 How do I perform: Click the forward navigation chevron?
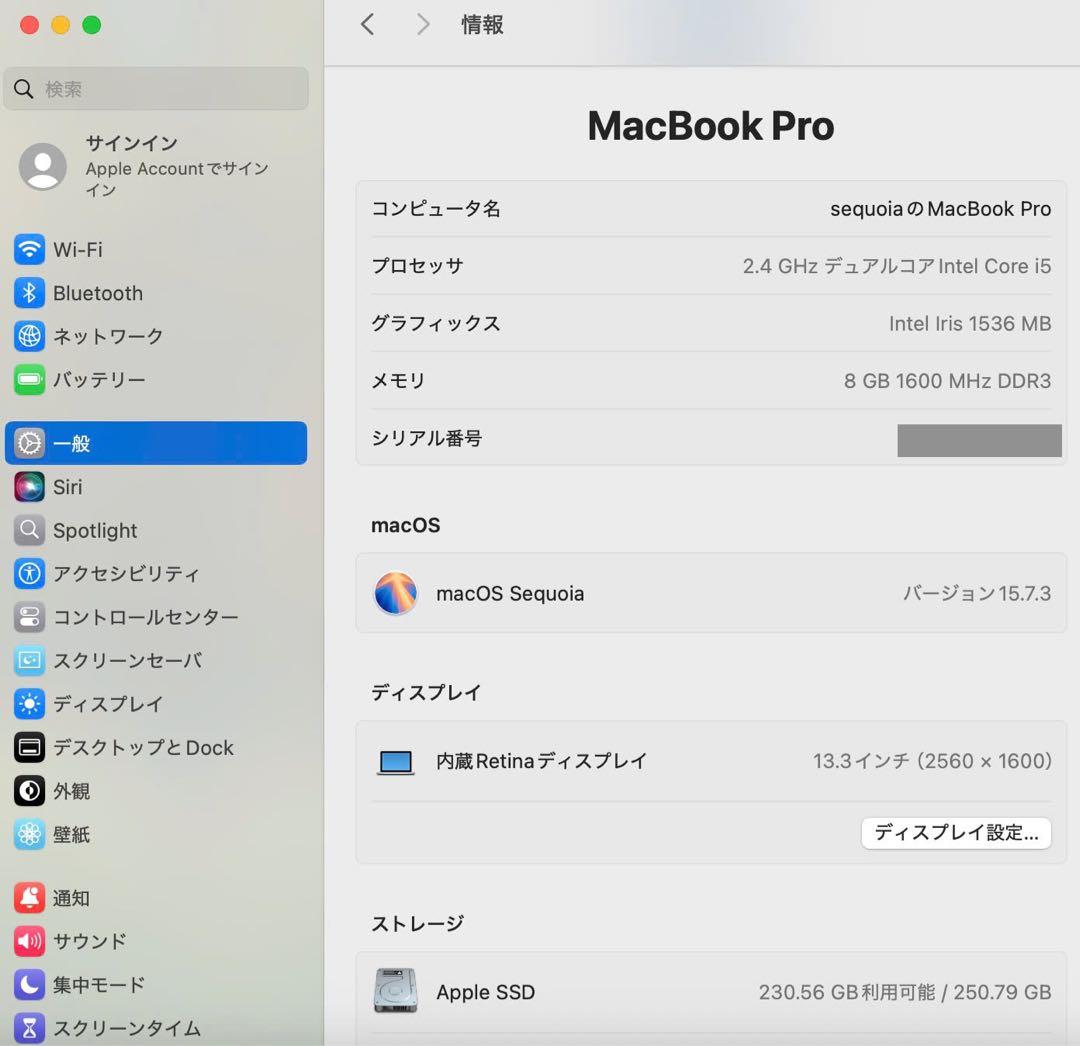coord(422,24)
